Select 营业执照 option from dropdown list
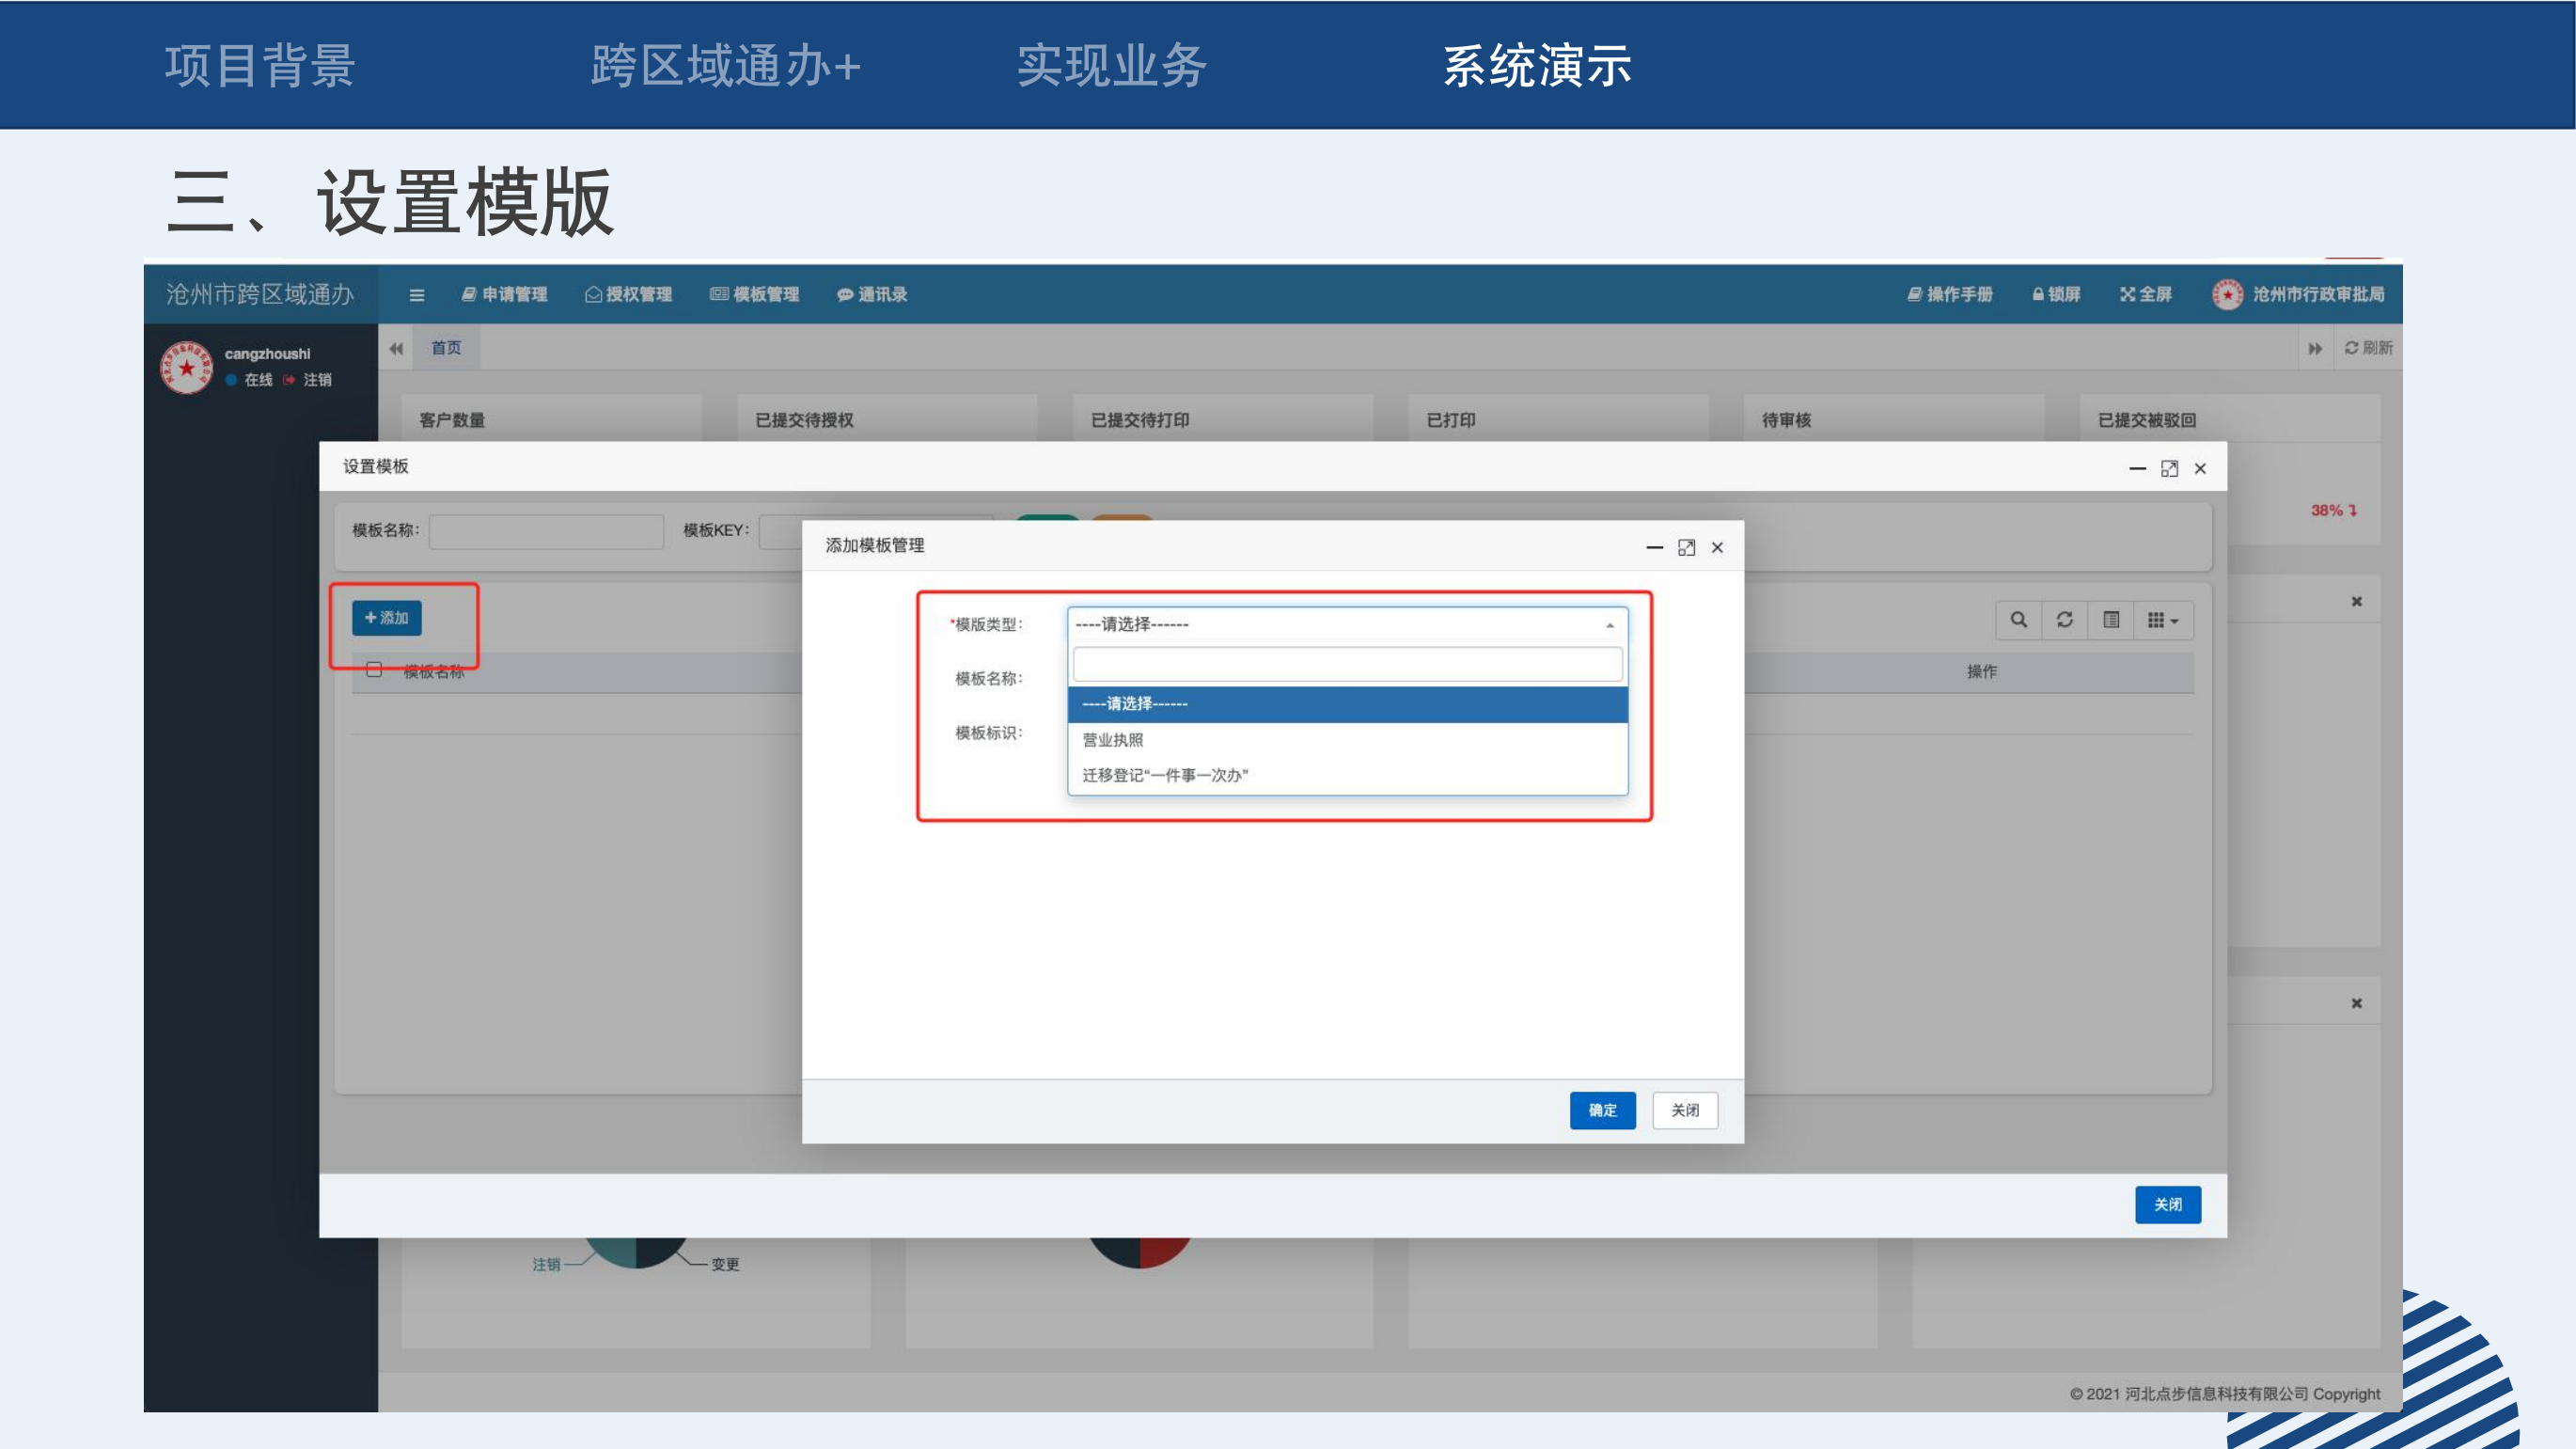 click(x=1112, y=740)
